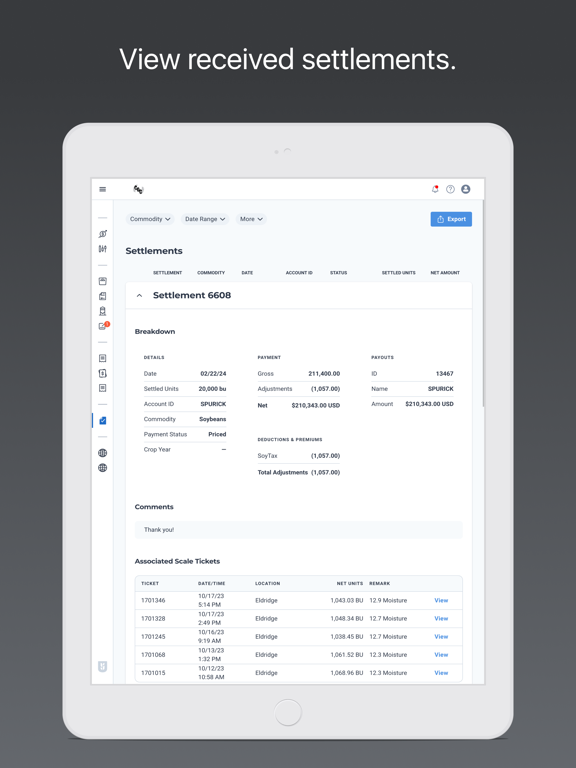Open the train-shaped sidebar icon
Screen dimensions: 576x768
click(x=102, y=311)
